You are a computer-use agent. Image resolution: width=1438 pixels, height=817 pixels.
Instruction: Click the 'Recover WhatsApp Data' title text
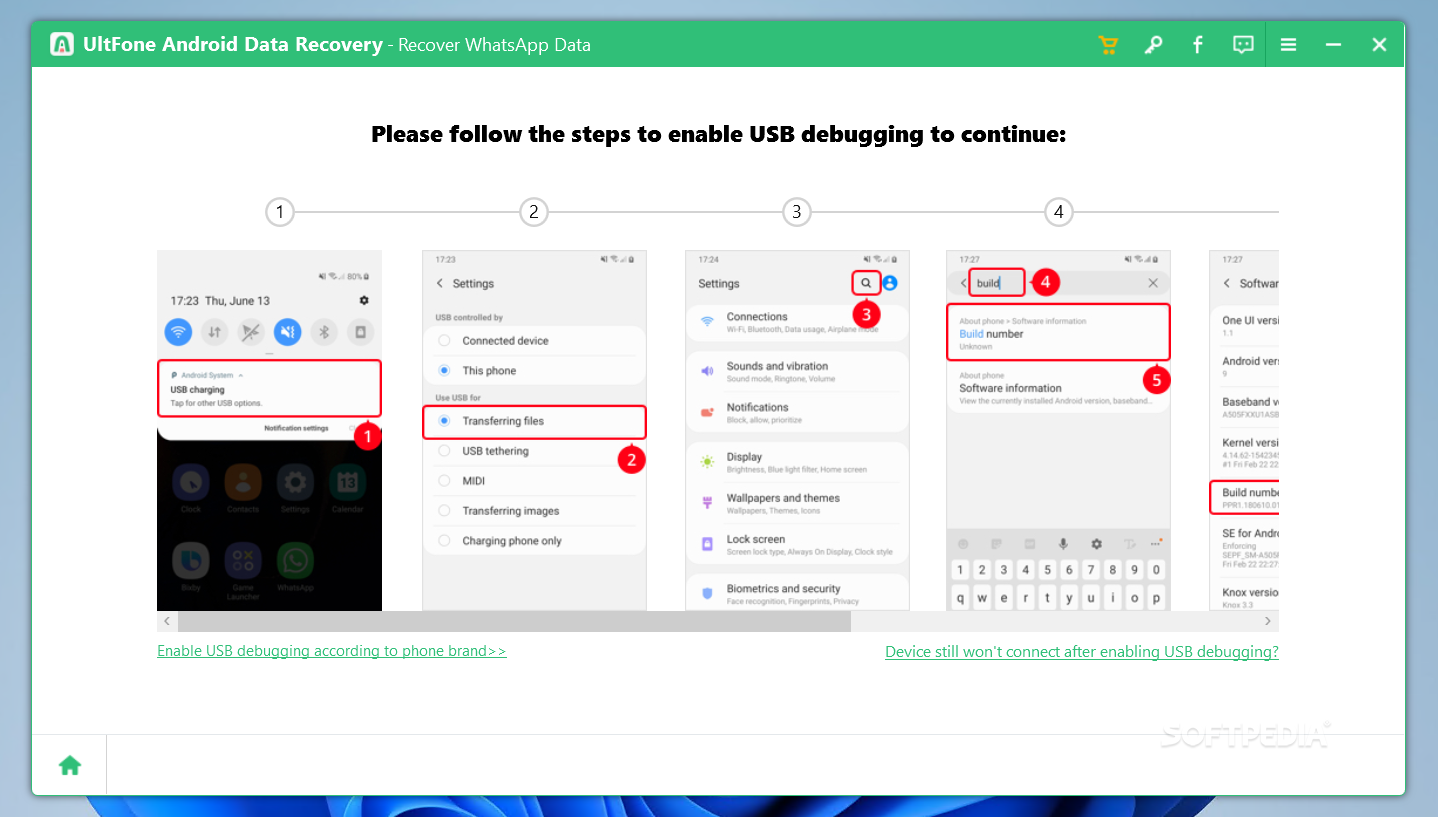pos(494,45)
